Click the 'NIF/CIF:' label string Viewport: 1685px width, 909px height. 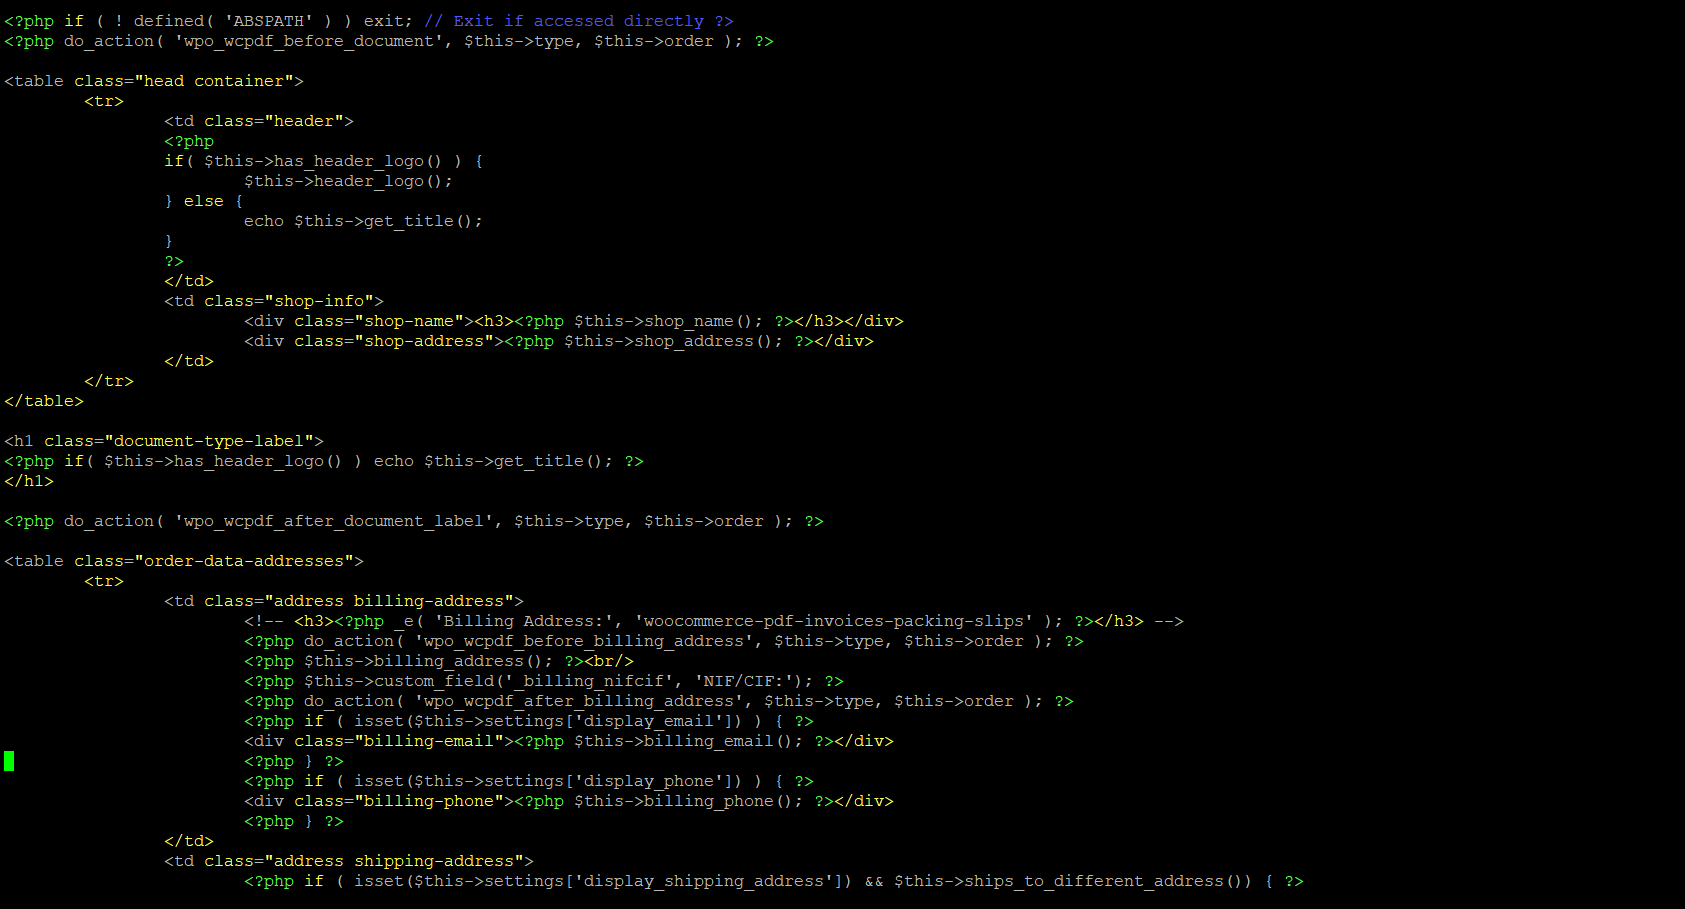738,681
